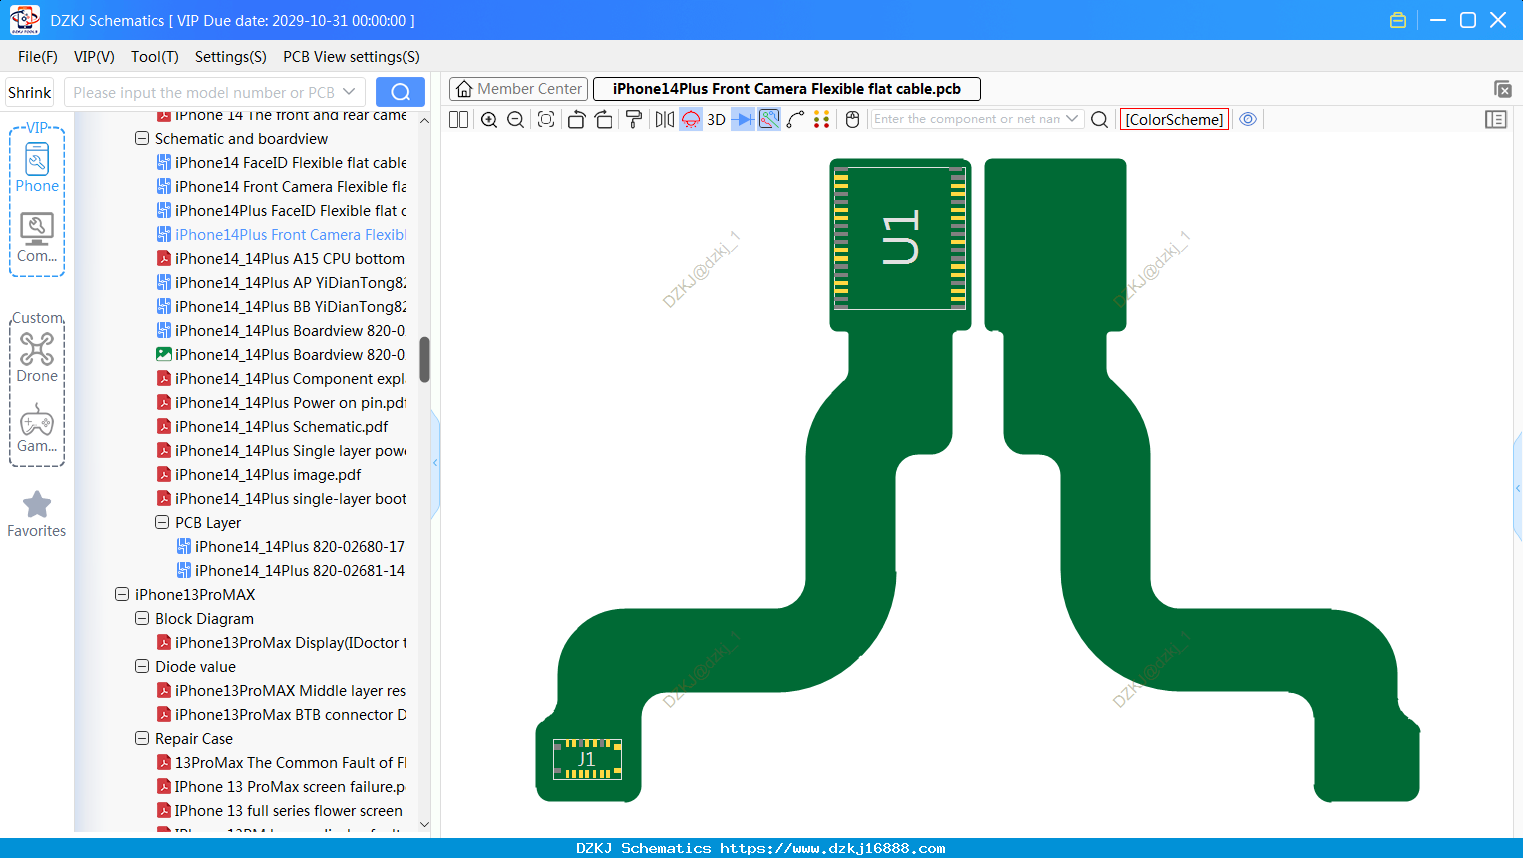The width and height of the screenshot is (1523, 858).
Task: Open the dzkj16888.com link in status bar
Action: pyautogui.click(x=832, y=848)
